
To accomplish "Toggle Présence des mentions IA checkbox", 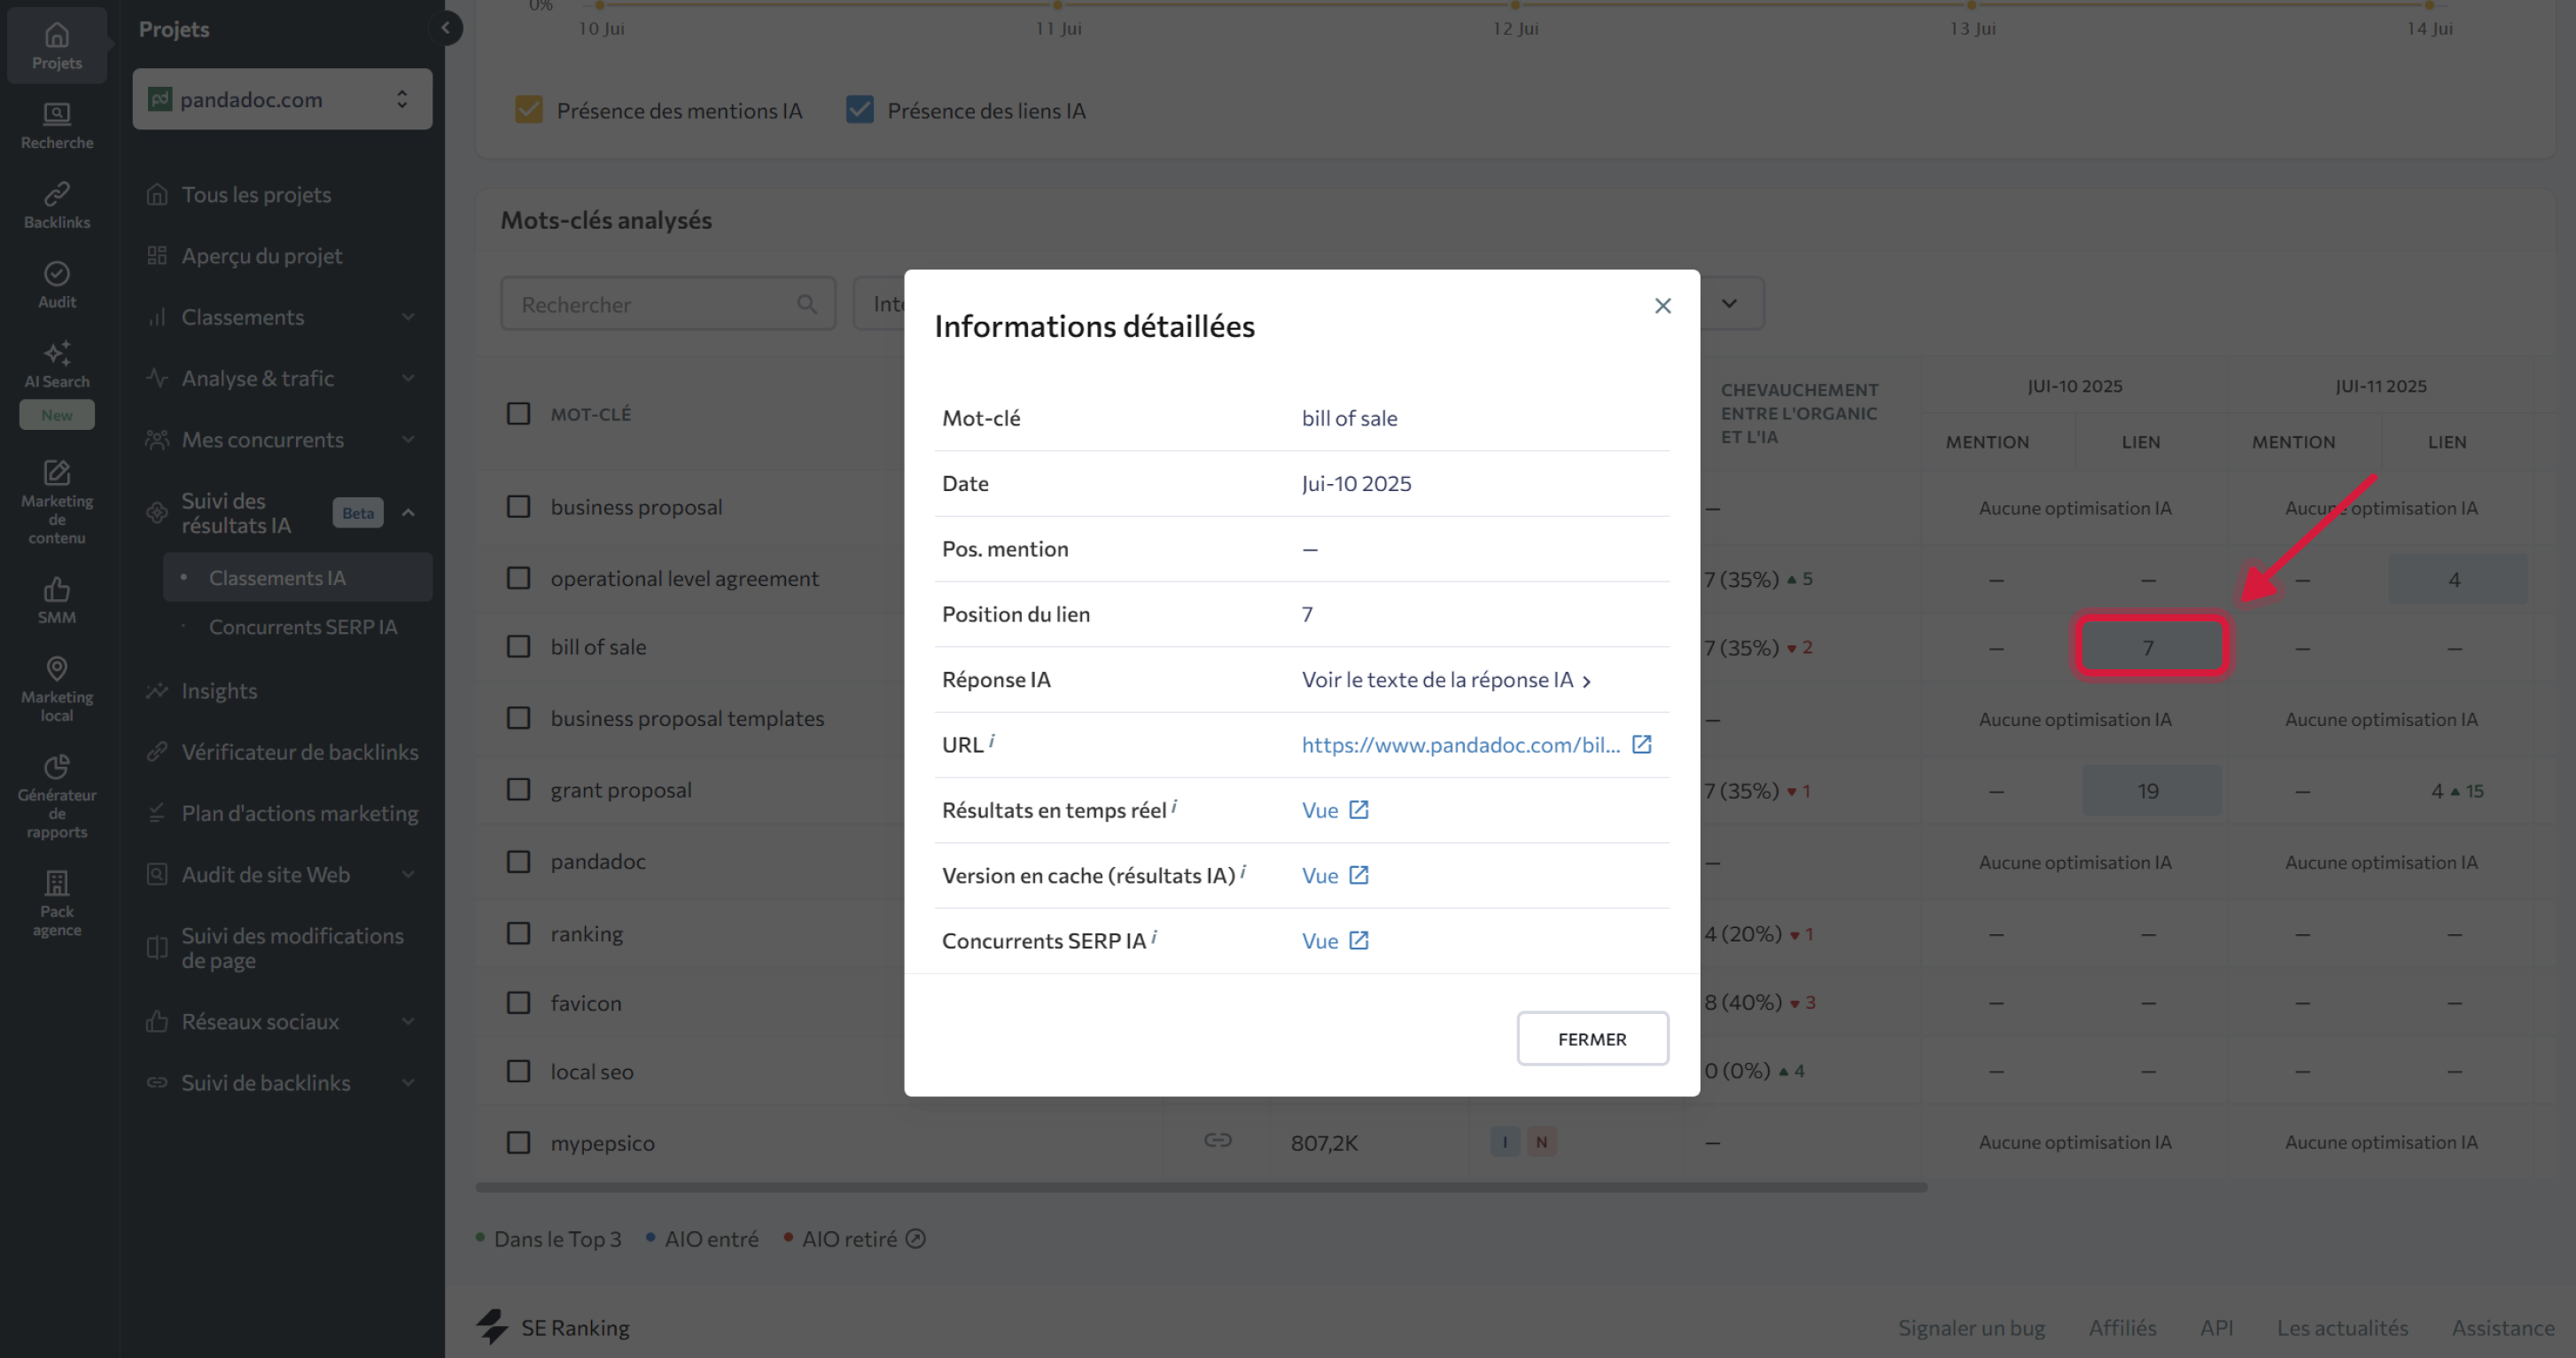I will pos(529,110).
